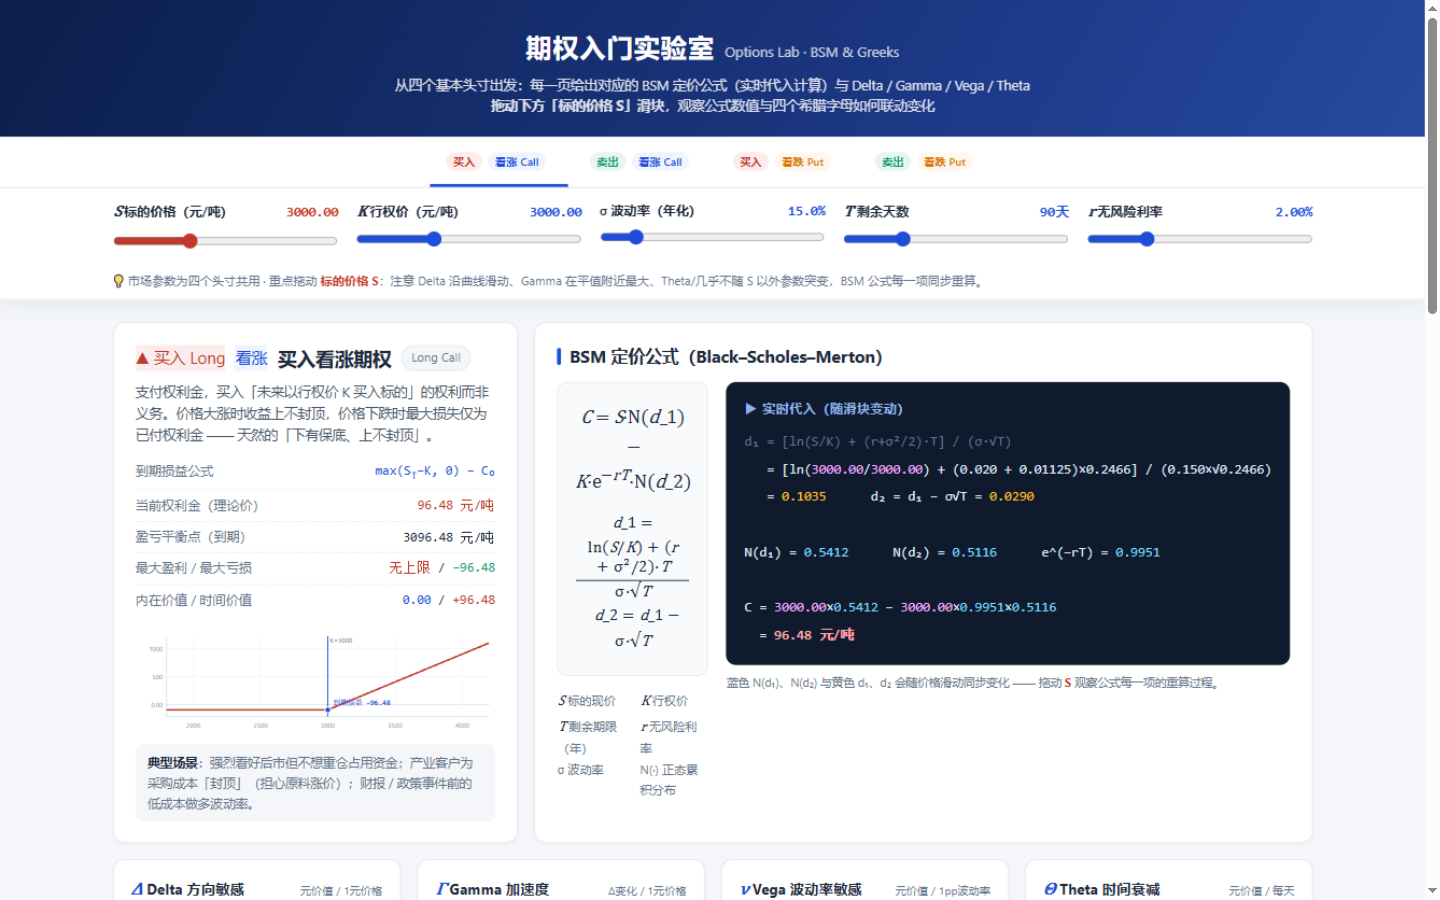Image resolution: width=1440 pixels, height=900 pixels.
Task: Click the payoff chart thumbnail
Action: 315,682
